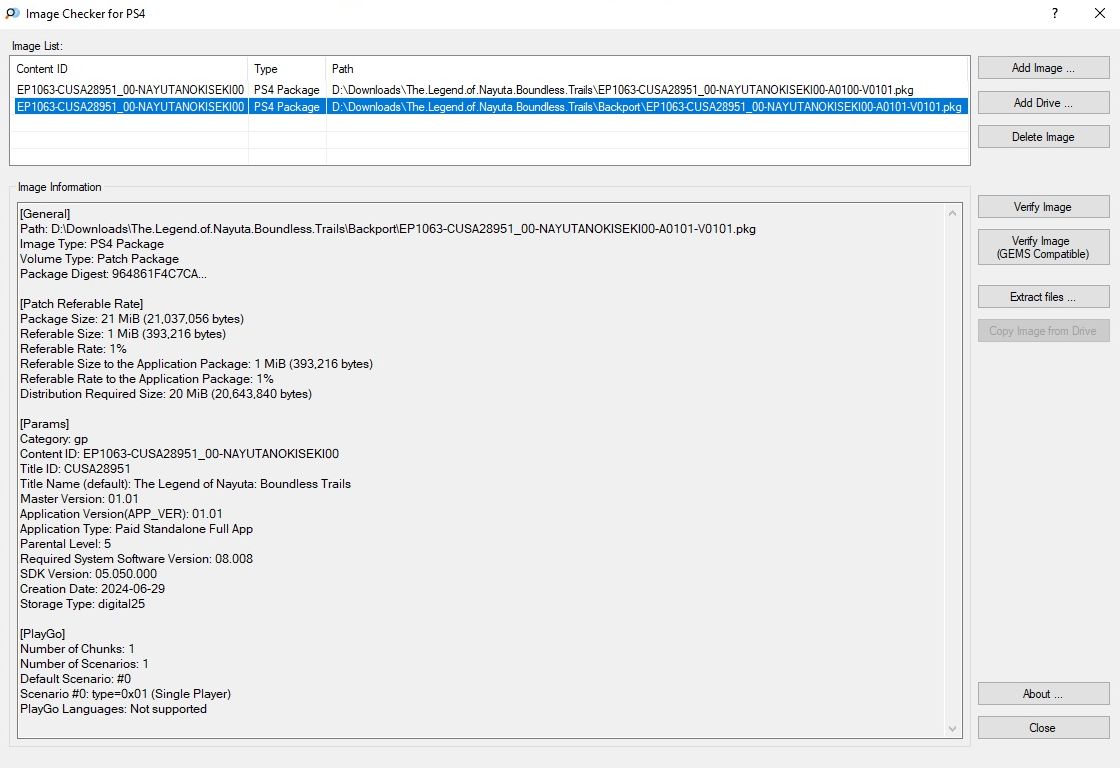Click the Referable Size to the Application Package line
The height and width of the screenshot is (768, 1120).
[196, 364]
